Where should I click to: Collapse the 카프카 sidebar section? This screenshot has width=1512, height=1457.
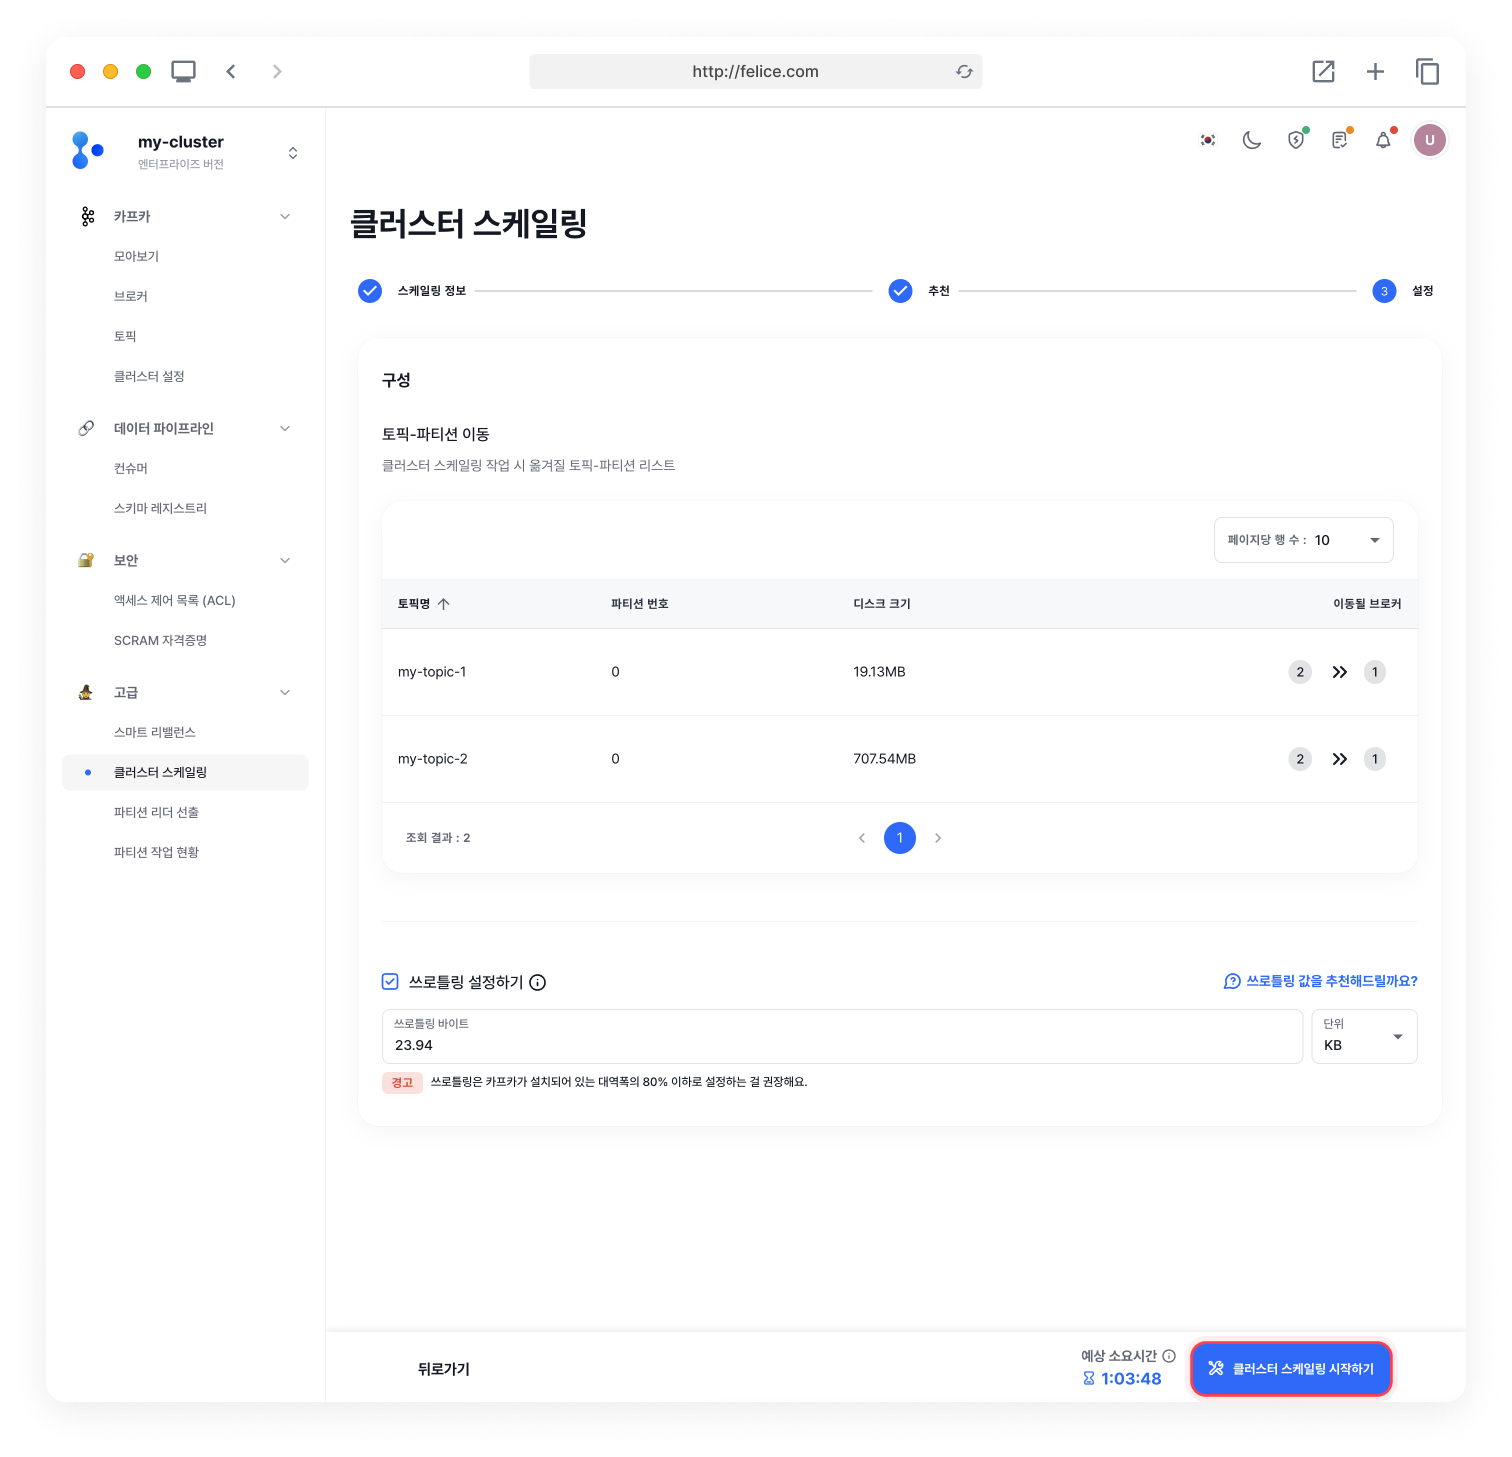coord(285,216)
